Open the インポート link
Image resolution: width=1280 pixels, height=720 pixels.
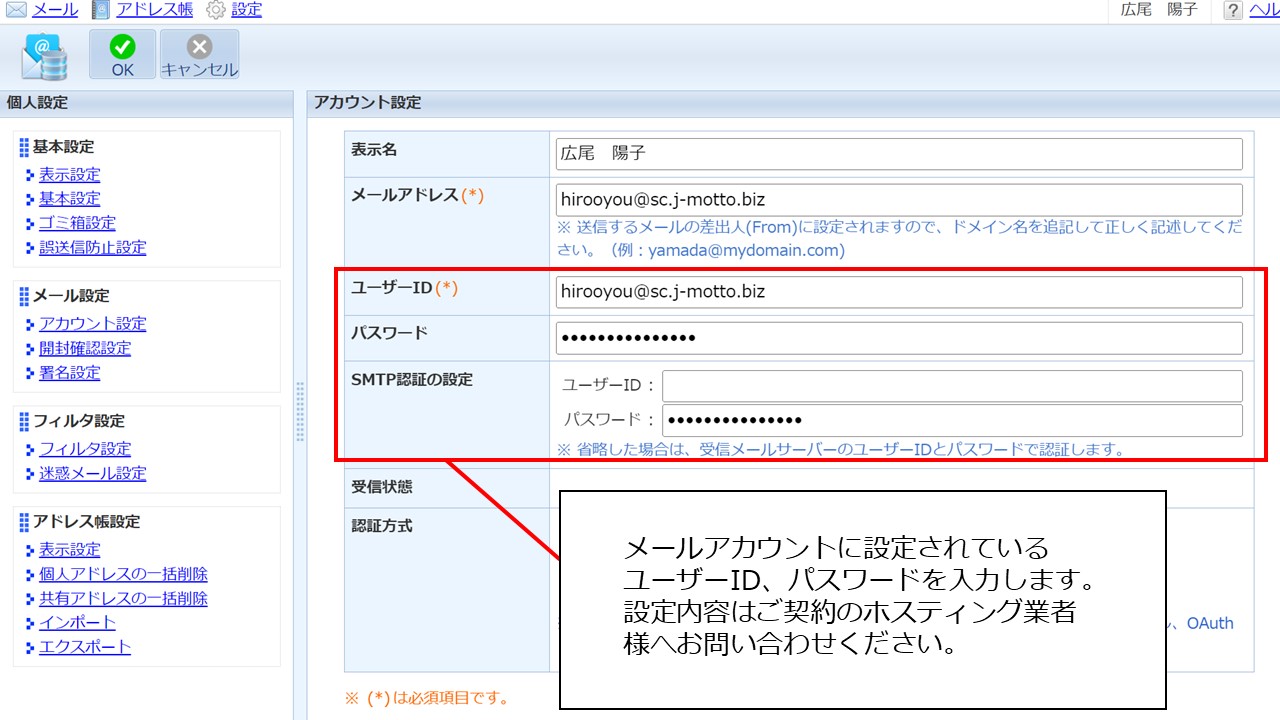[77, 622]
